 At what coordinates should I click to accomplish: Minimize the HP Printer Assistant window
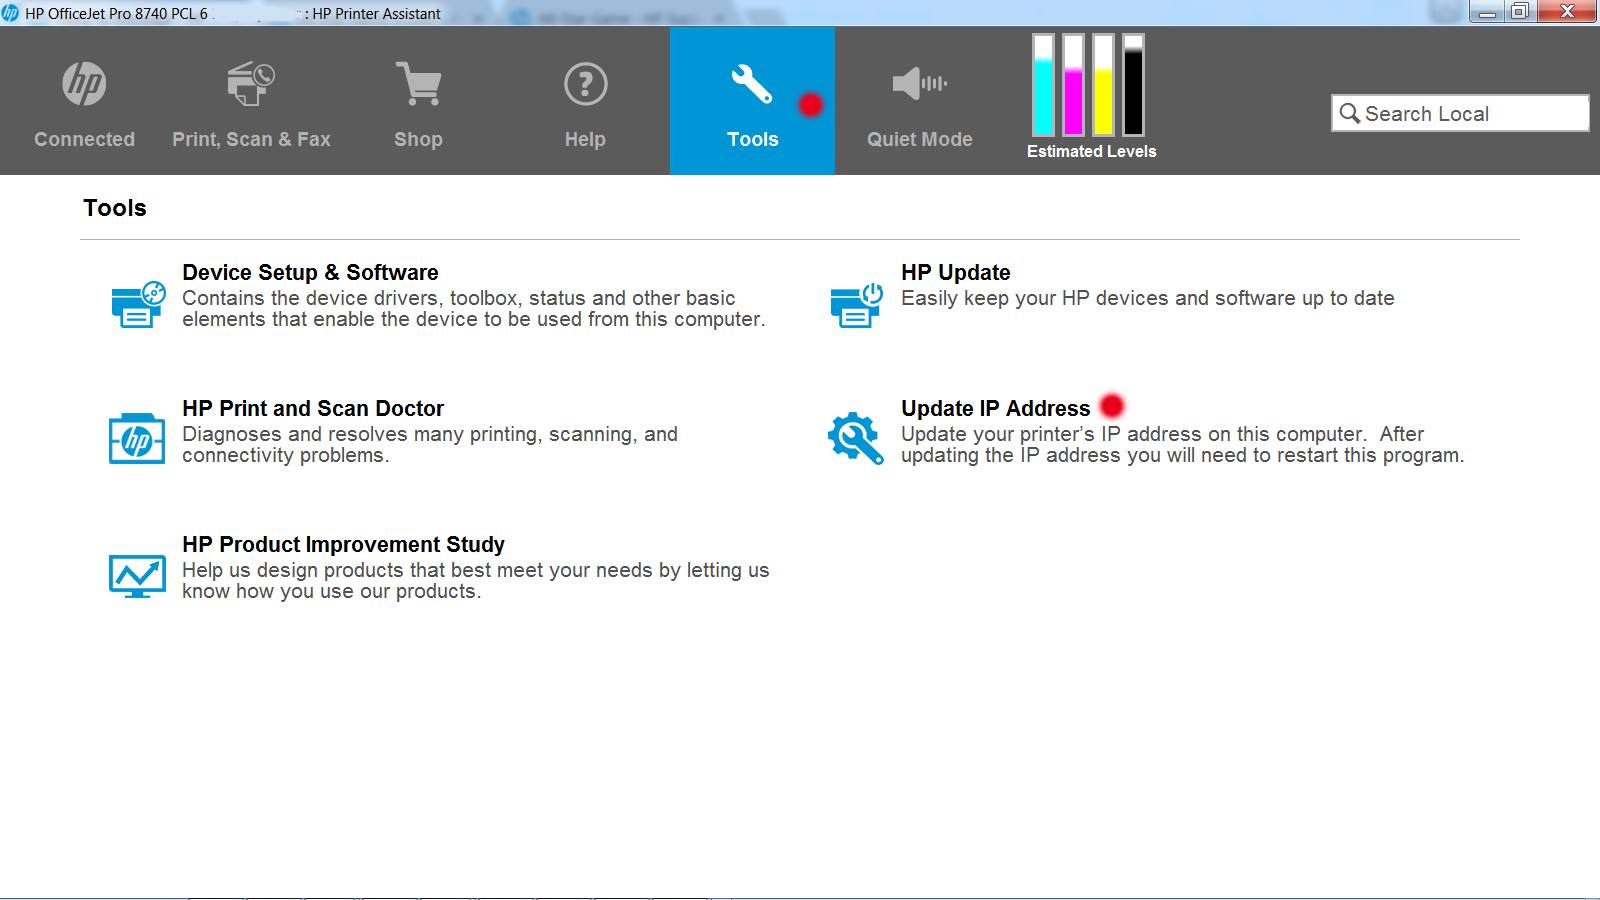click(x=1487, y=12)
